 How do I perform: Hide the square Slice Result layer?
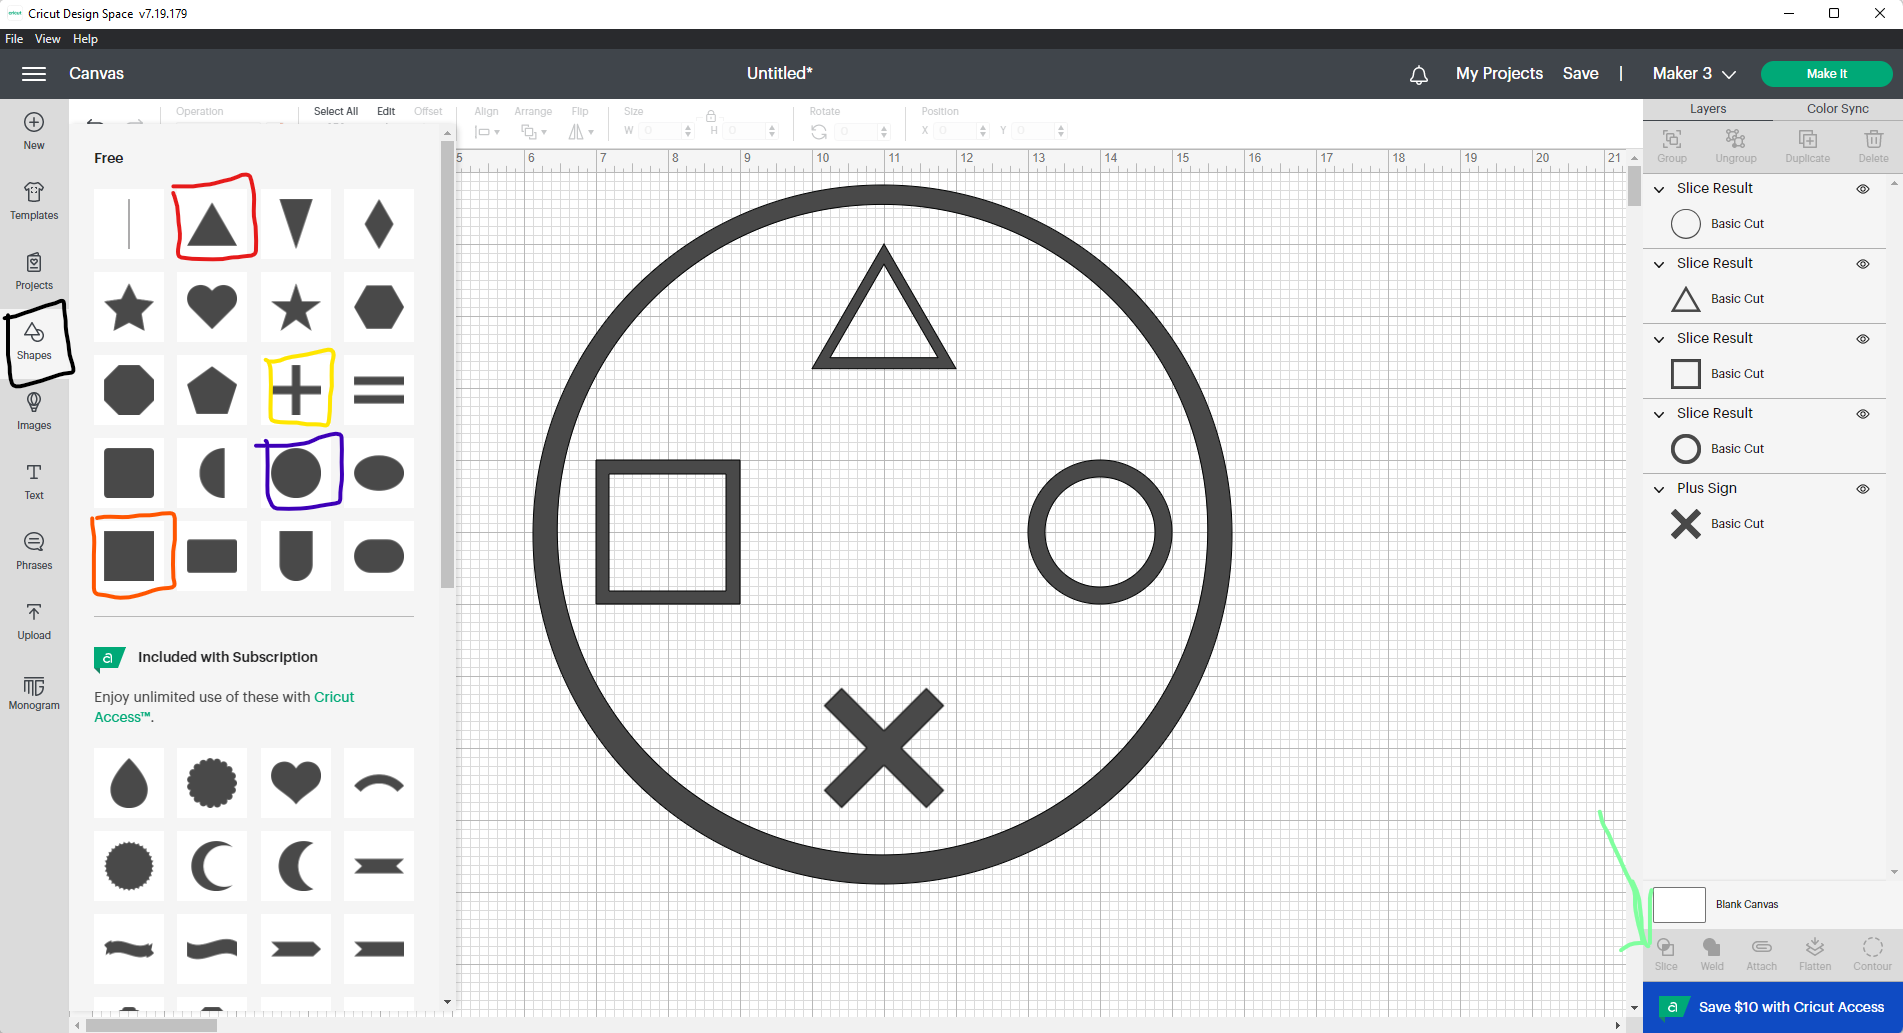pyautogui.click(x=1863, y=339)
